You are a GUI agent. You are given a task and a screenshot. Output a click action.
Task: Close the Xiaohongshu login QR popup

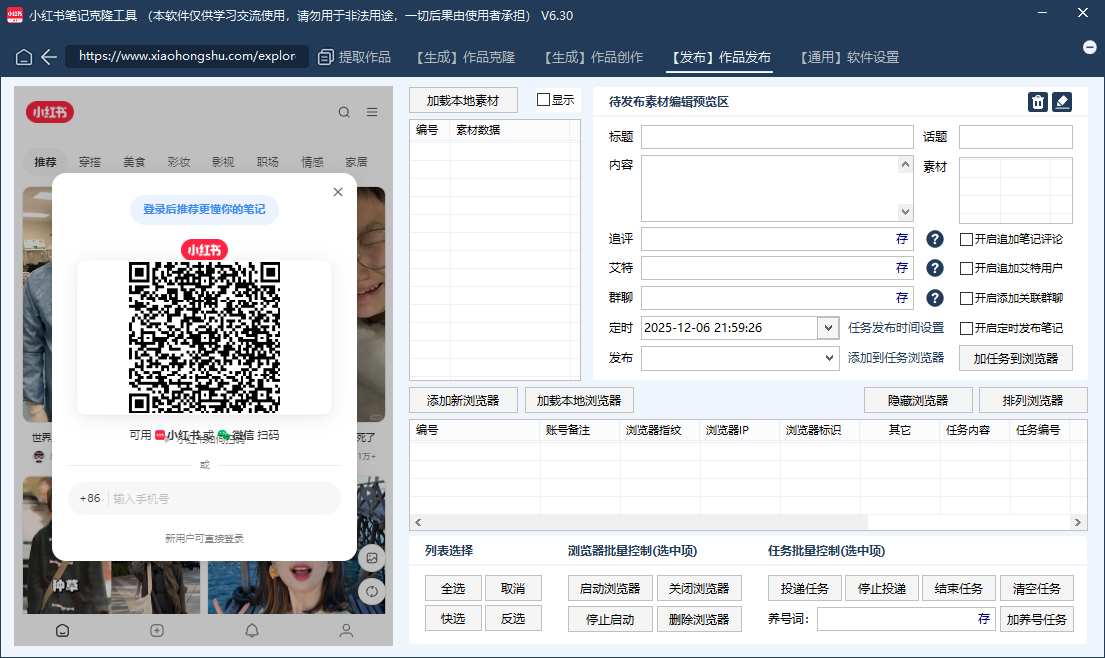click(338, 192)
